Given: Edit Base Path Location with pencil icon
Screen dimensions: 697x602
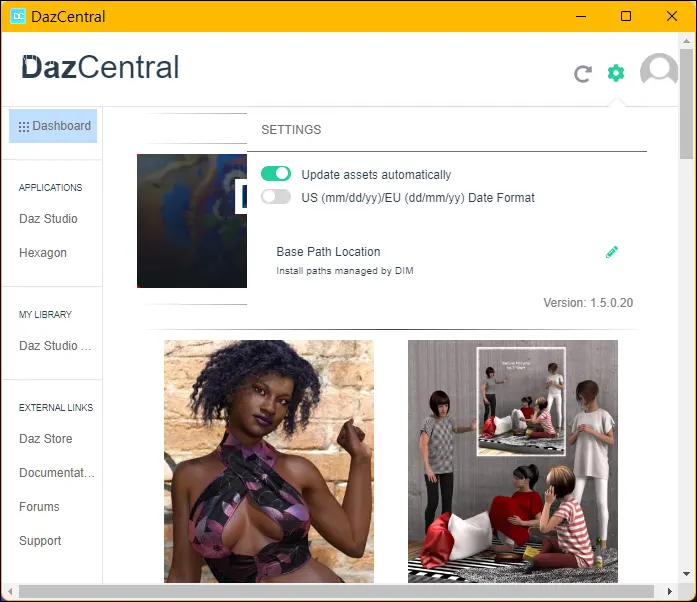Looking at the screenshot, I should (x=612, y=252).
